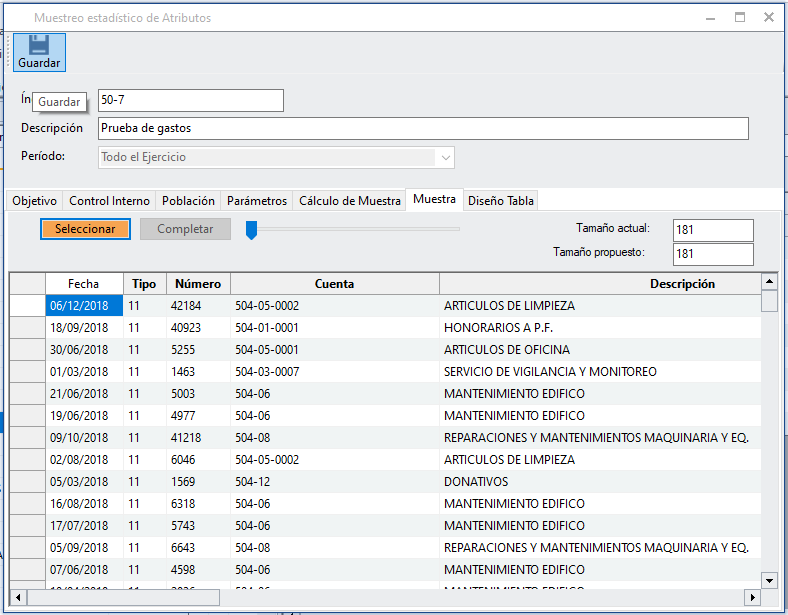Click the Descripción text field
788x615 pixels.
pyautogui.click(x=423, y=128)
